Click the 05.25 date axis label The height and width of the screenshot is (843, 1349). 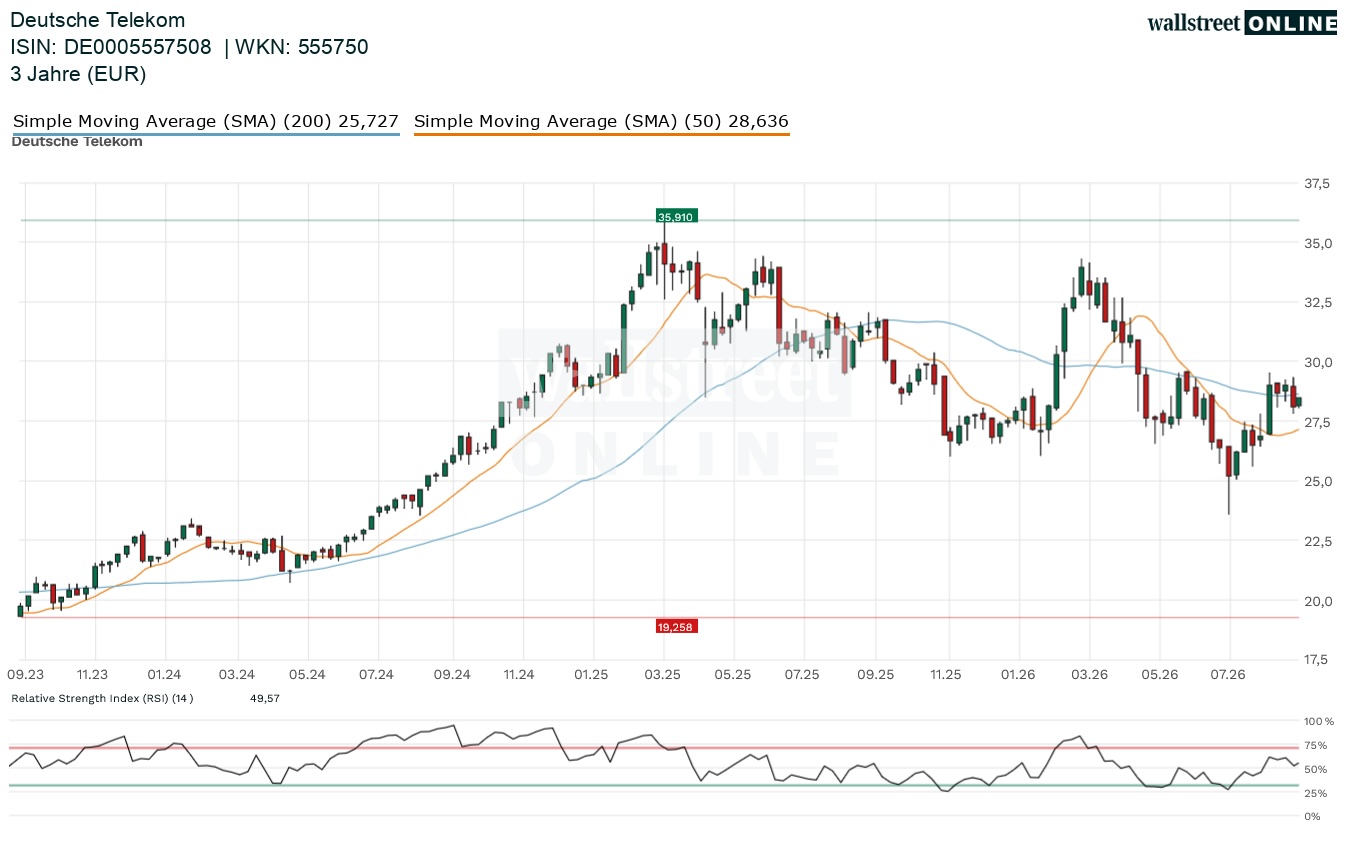tap(733, 675)
